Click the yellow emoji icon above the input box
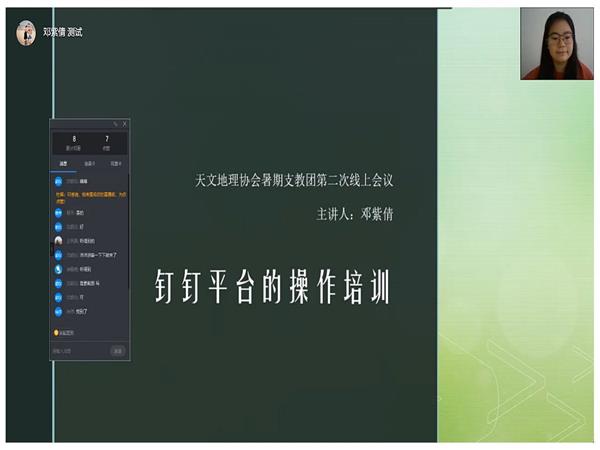The image size is (600, 450). 57,333
